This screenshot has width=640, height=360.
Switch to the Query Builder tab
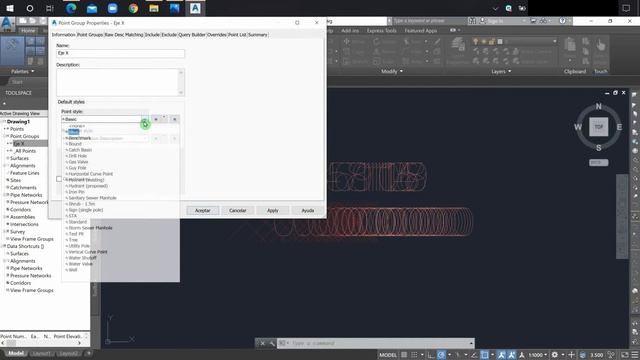click(191, 35)
